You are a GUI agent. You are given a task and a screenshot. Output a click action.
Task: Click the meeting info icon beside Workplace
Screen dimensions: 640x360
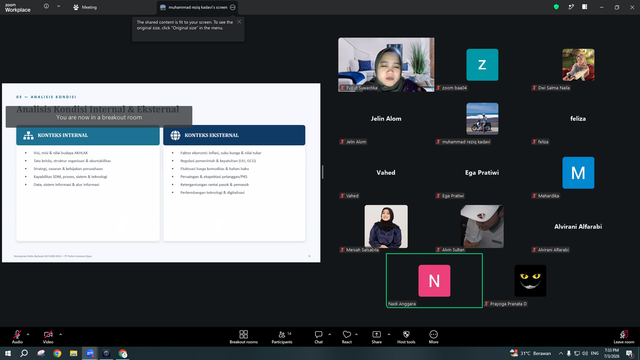[x=46, y=7]
